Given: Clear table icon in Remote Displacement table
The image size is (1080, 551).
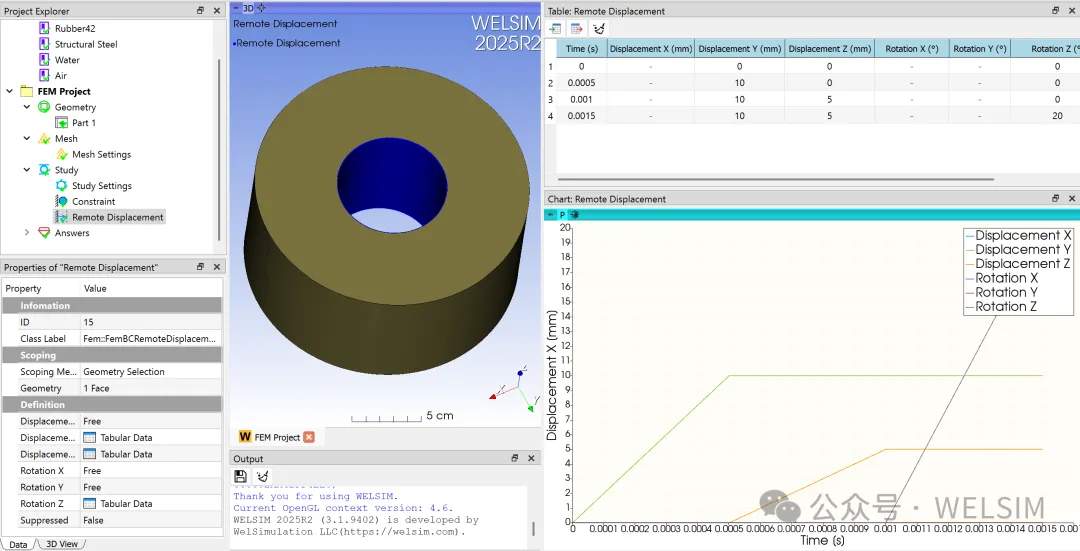Looking at the screenshot, I should point(599,29).
